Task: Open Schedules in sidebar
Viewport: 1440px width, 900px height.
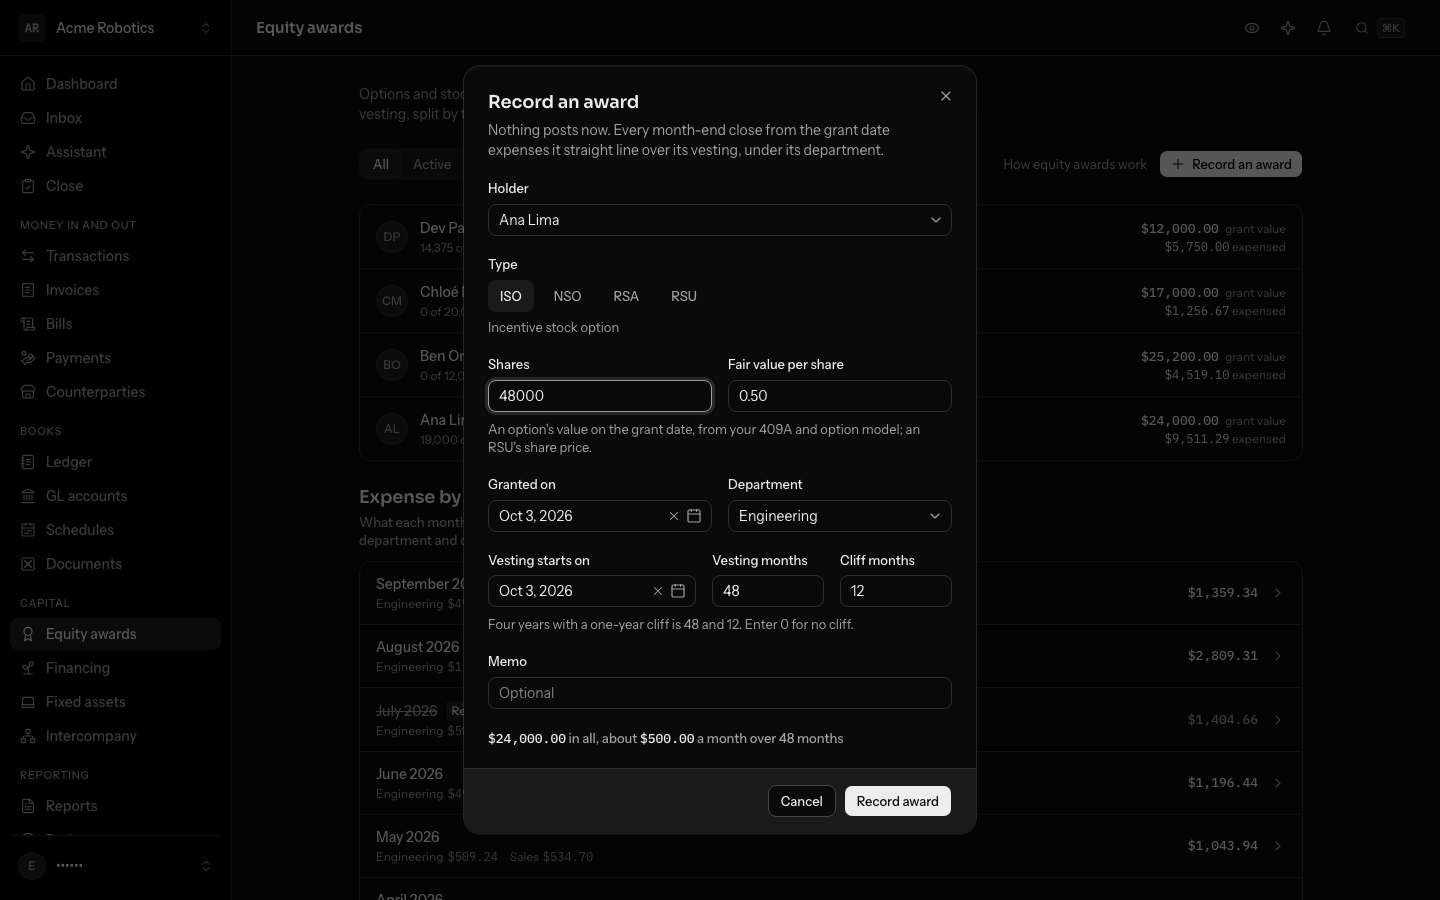Action: click(115, 530)
